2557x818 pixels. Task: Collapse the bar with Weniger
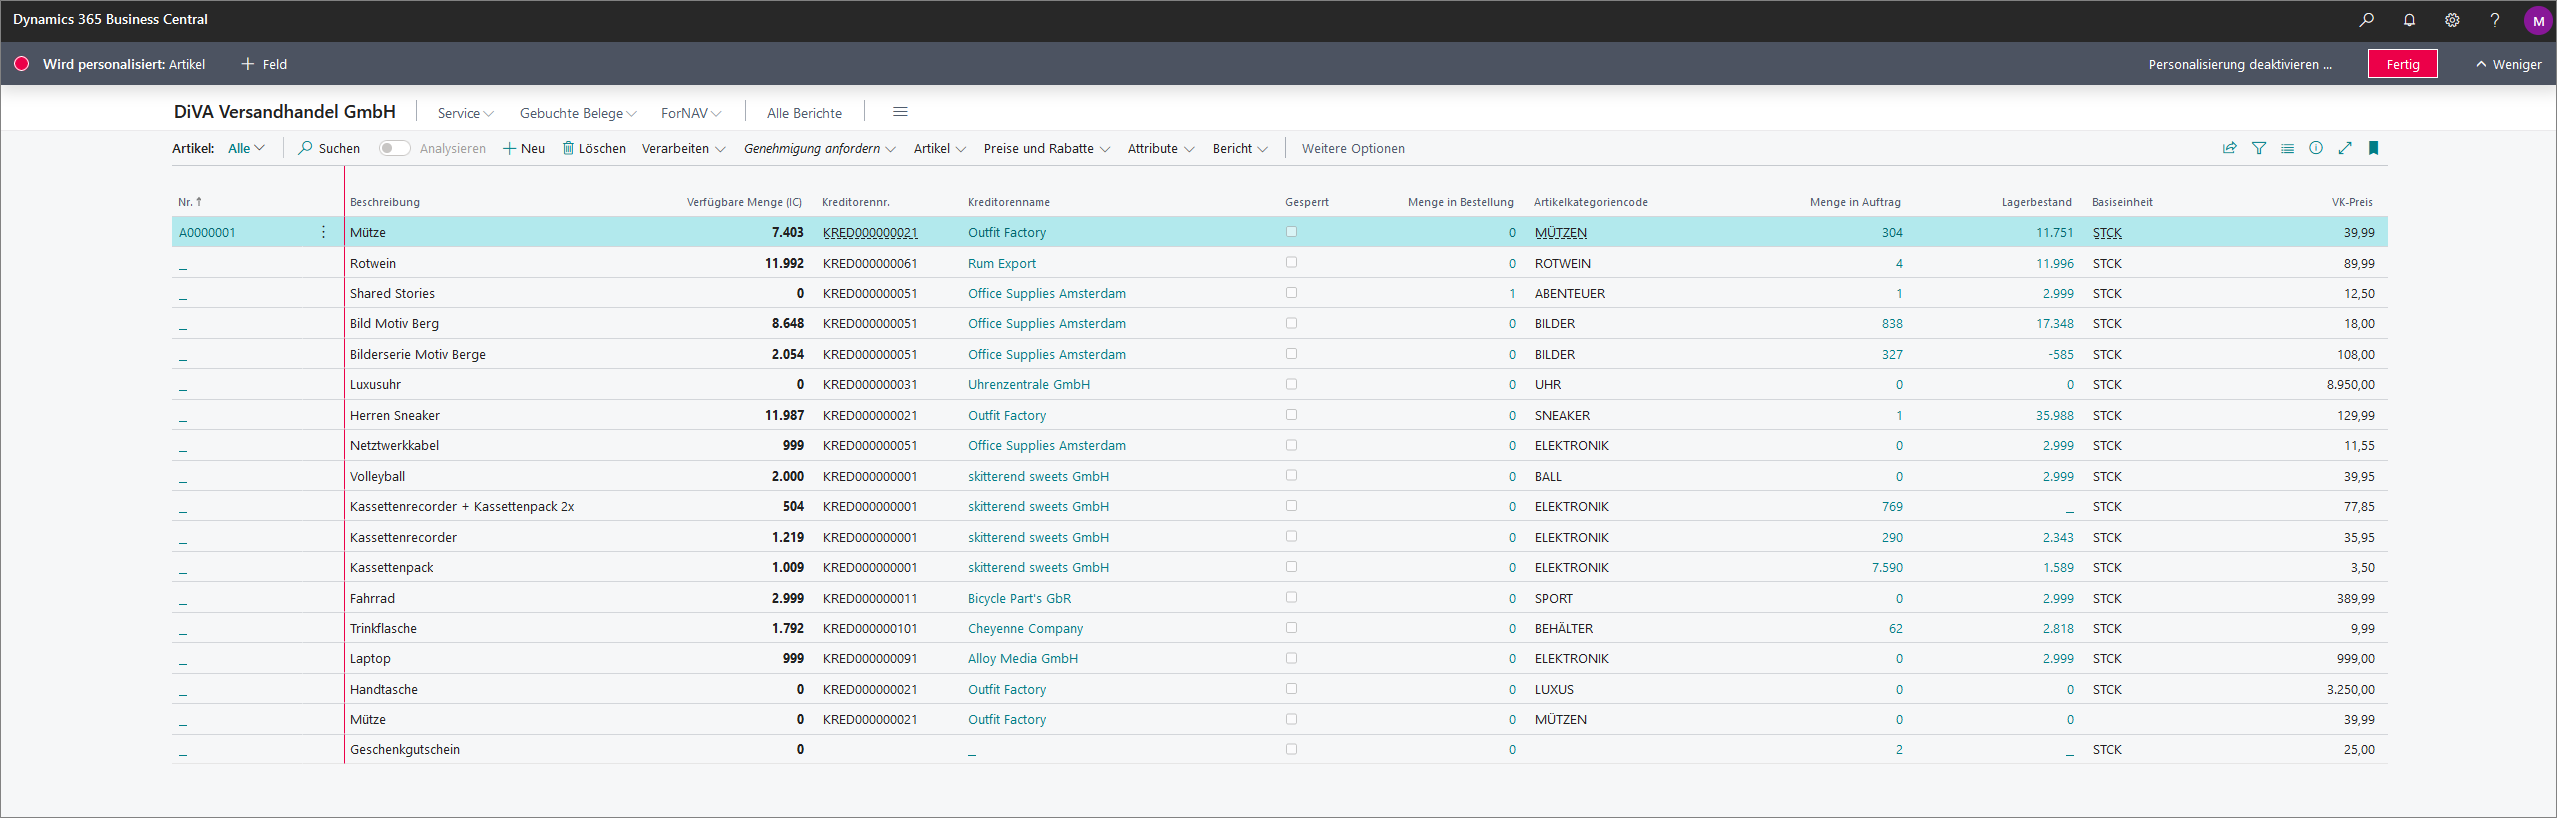coord(2508,64)
